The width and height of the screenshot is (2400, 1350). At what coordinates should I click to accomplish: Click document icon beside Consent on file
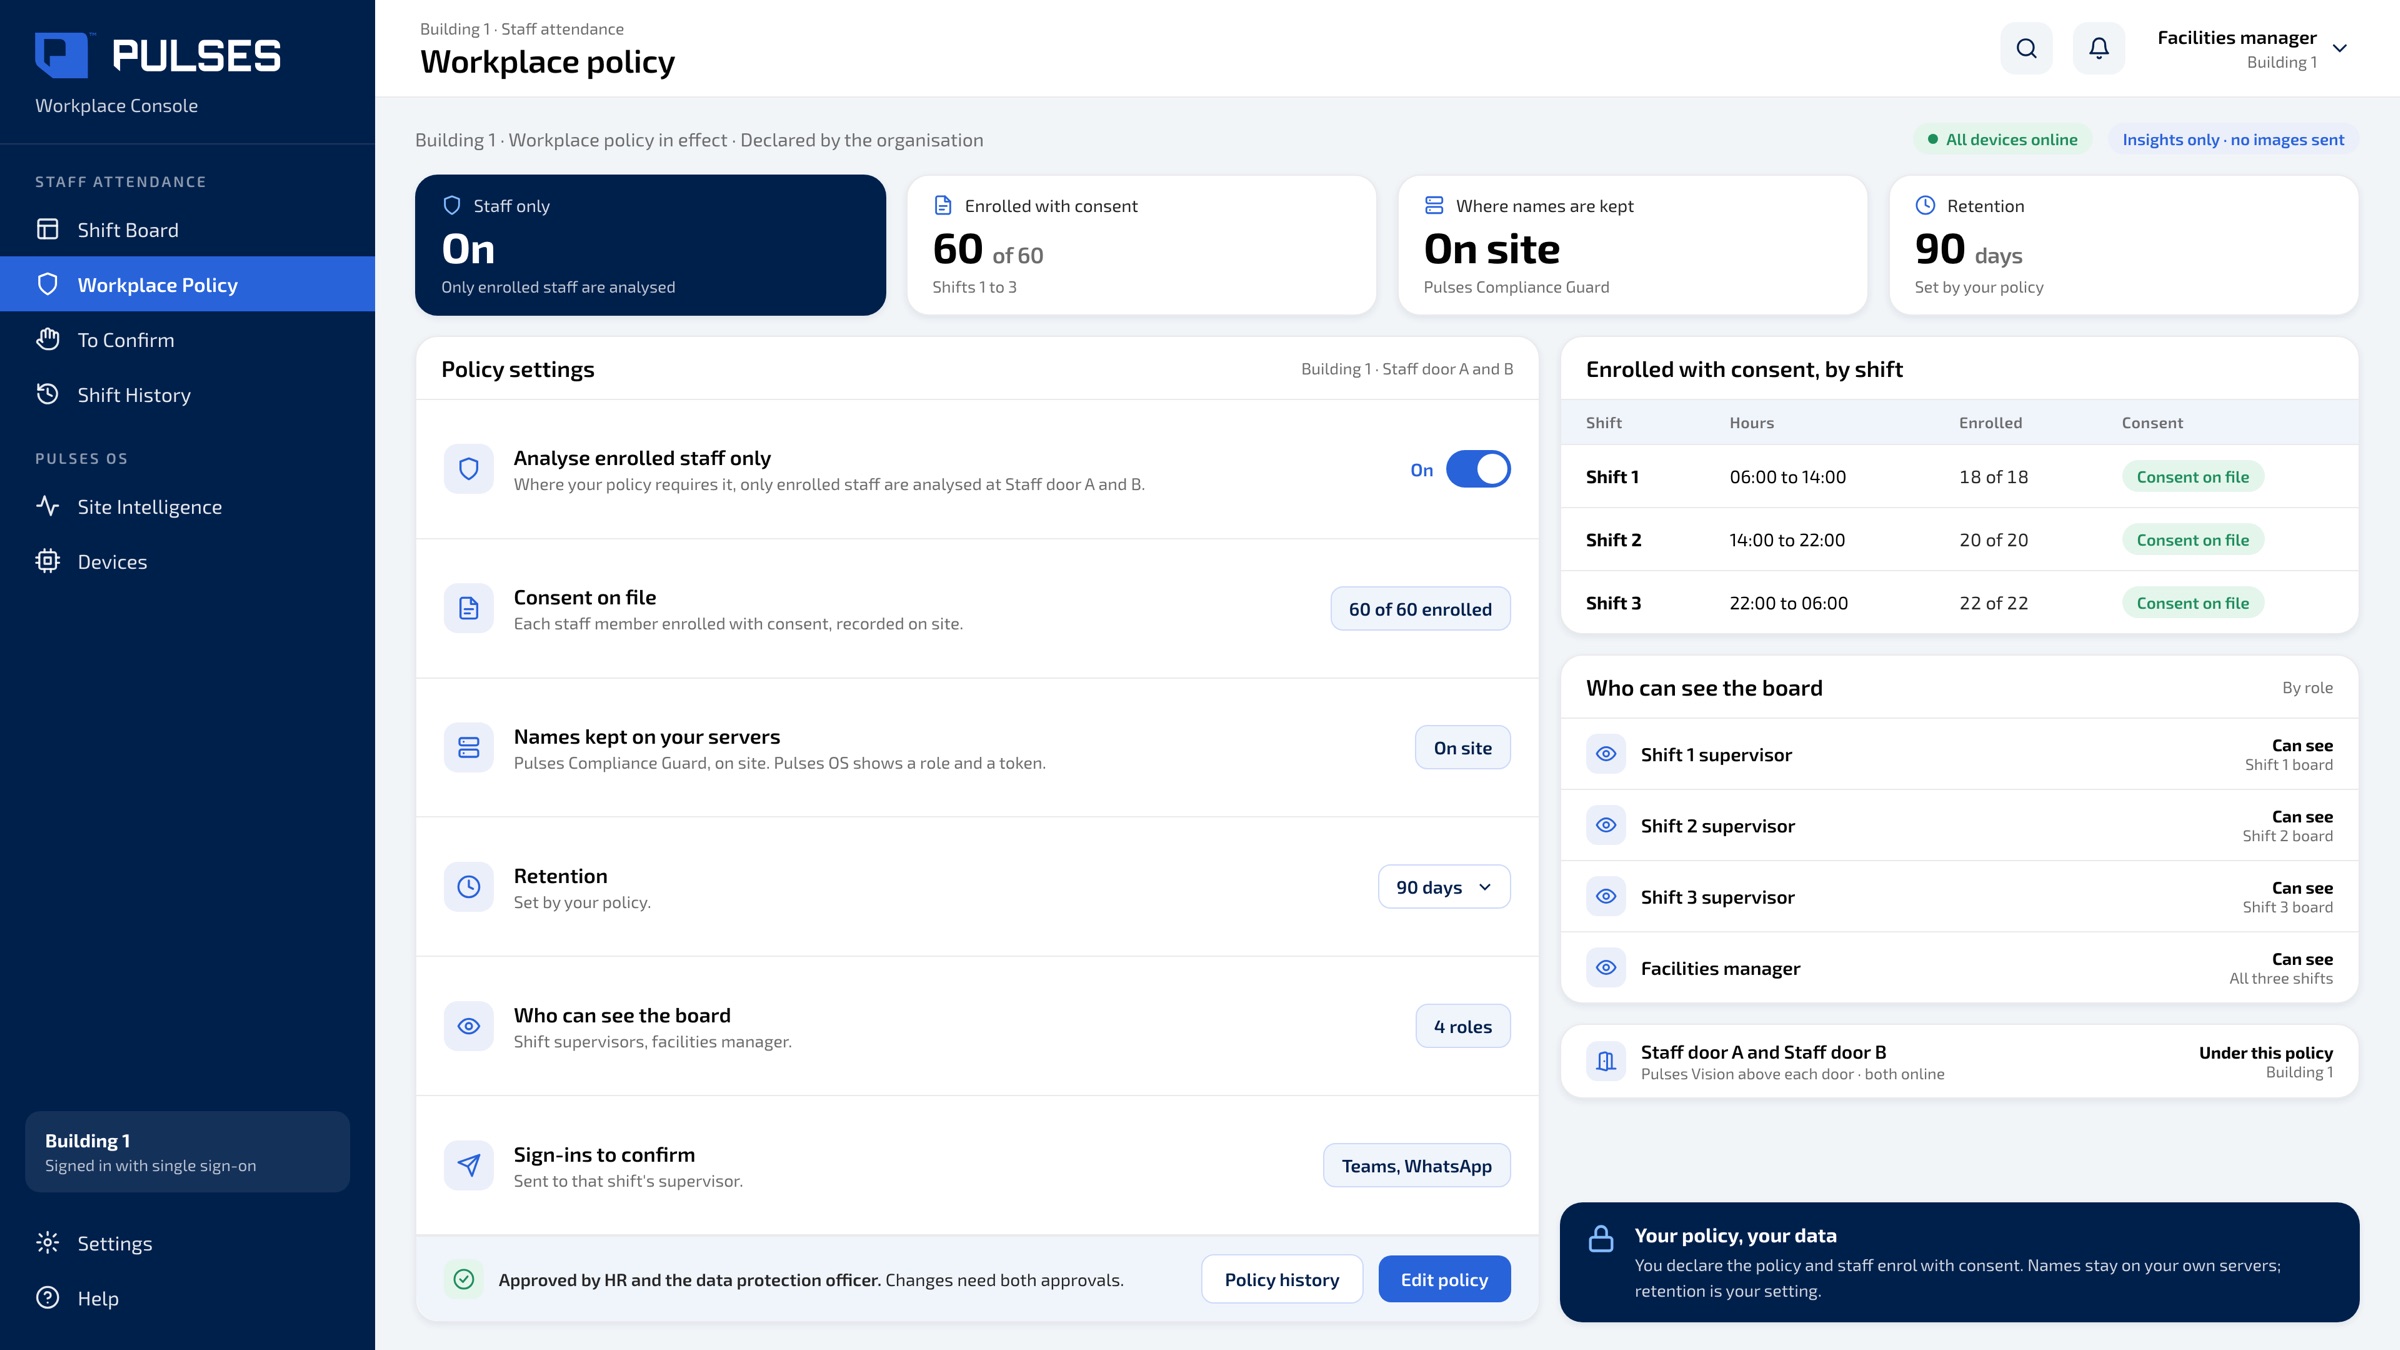[468, 608]
